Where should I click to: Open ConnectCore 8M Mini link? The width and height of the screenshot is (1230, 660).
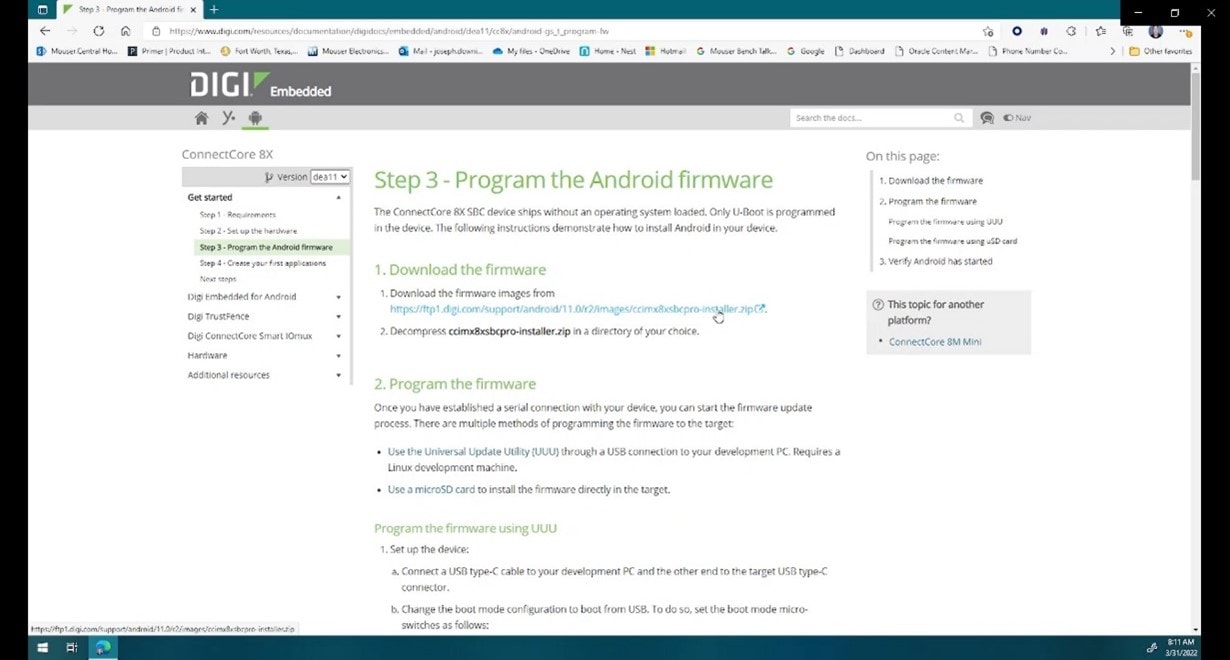point(934,342)
